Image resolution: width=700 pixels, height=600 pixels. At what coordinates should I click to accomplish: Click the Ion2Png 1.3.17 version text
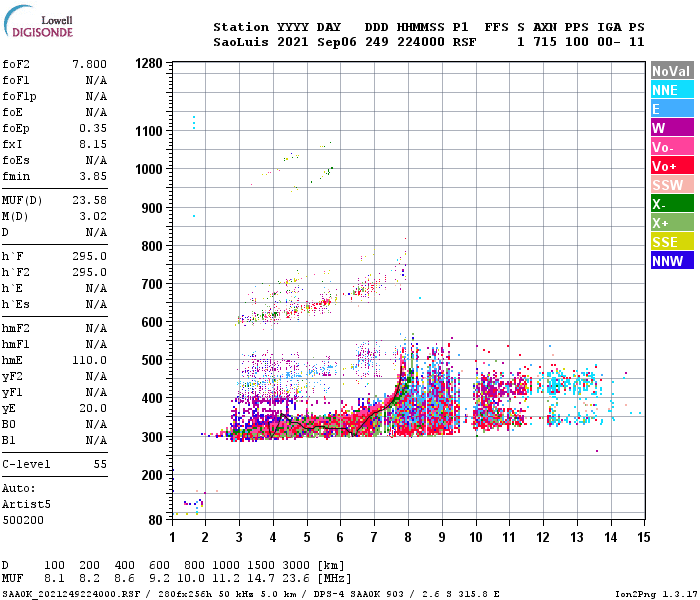656,594
